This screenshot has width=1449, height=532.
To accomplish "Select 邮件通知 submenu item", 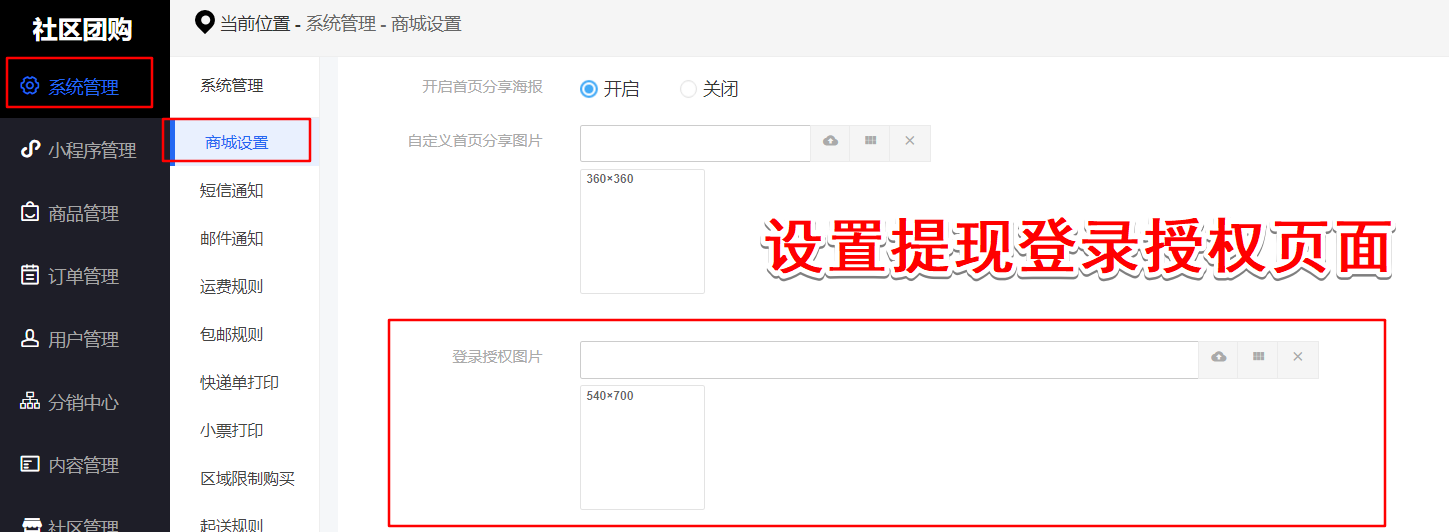I will [x=232, y=238].
